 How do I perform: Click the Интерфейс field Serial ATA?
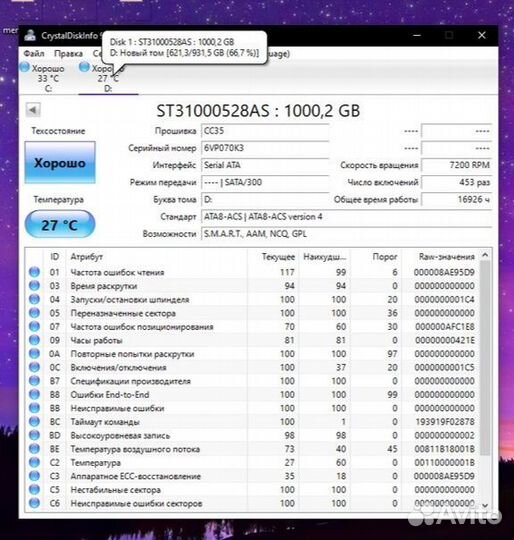click(265, 165)
